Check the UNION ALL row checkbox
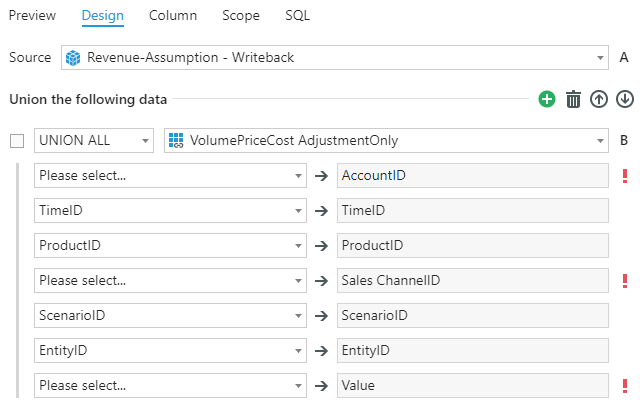 click(x=16, y=141)
